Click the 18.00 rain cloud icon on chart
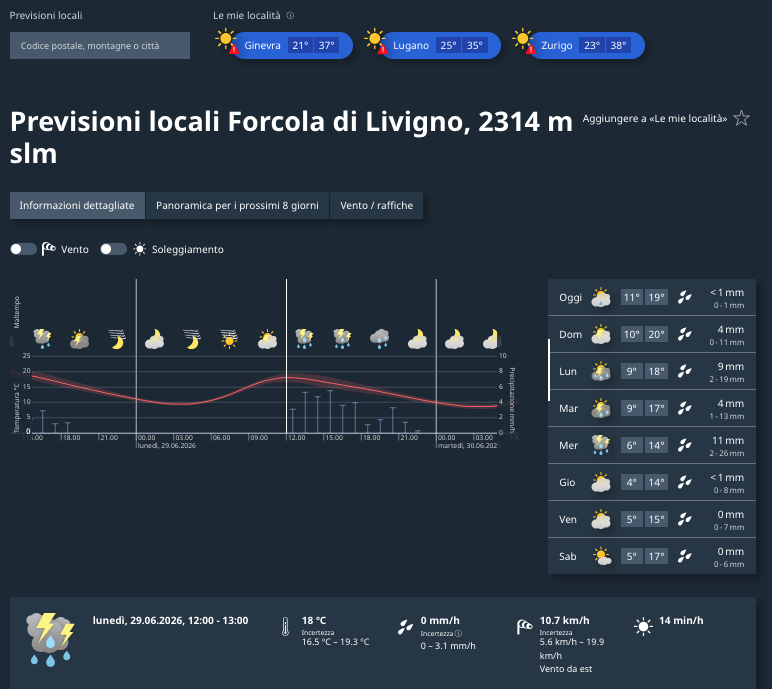This screenshot has width=772, height=689. pos(379,339)
